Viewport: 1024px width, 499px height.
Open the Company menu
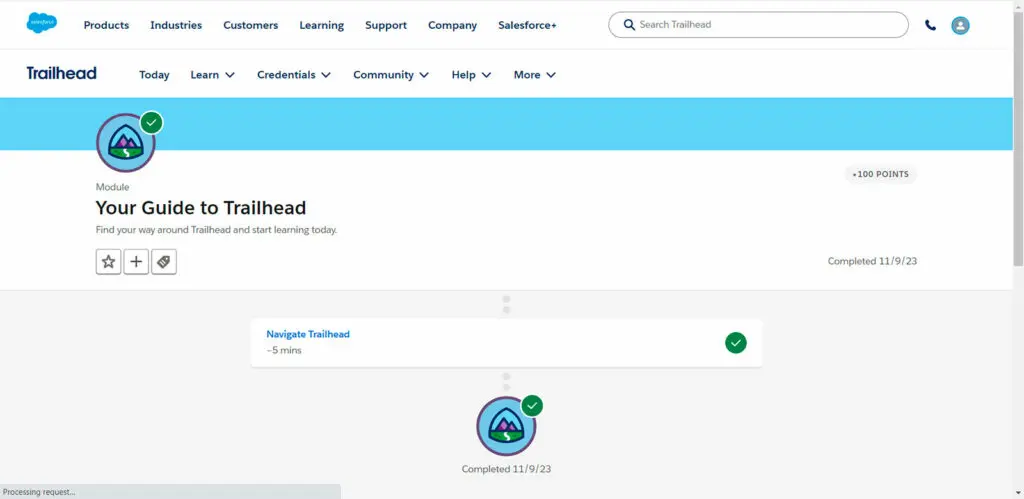click(453, 25)
